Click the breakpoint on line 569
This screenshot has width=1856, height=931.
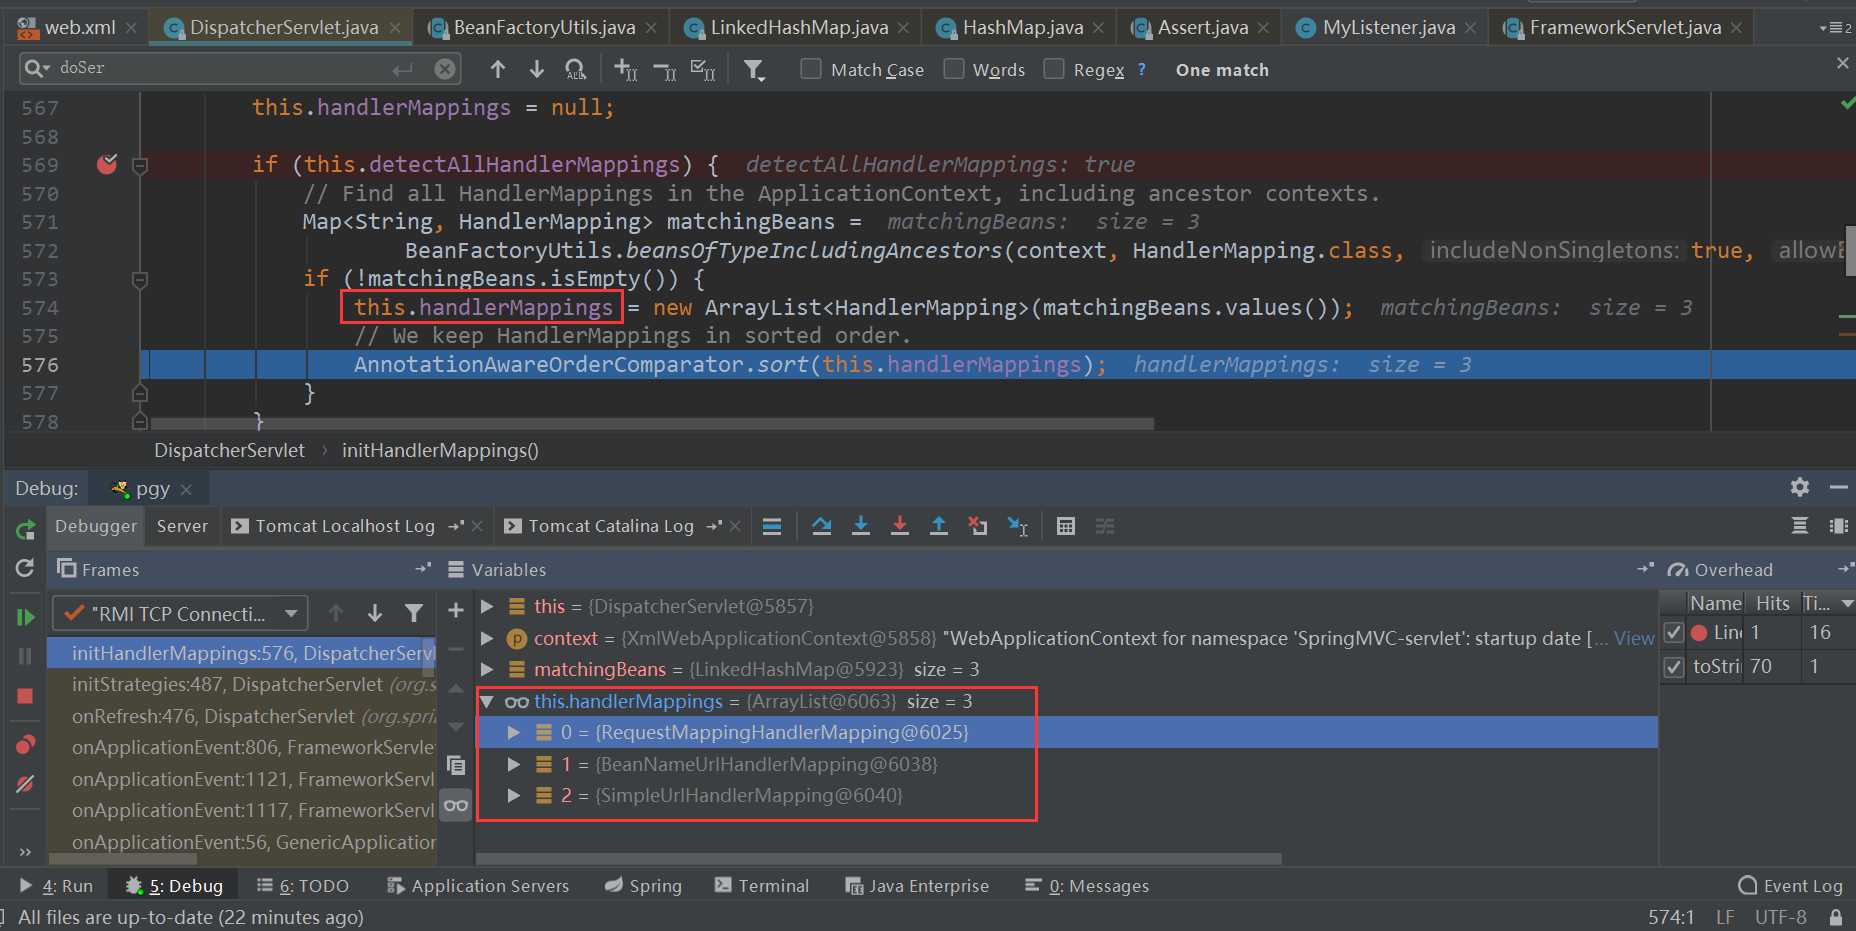pos(107,164)
